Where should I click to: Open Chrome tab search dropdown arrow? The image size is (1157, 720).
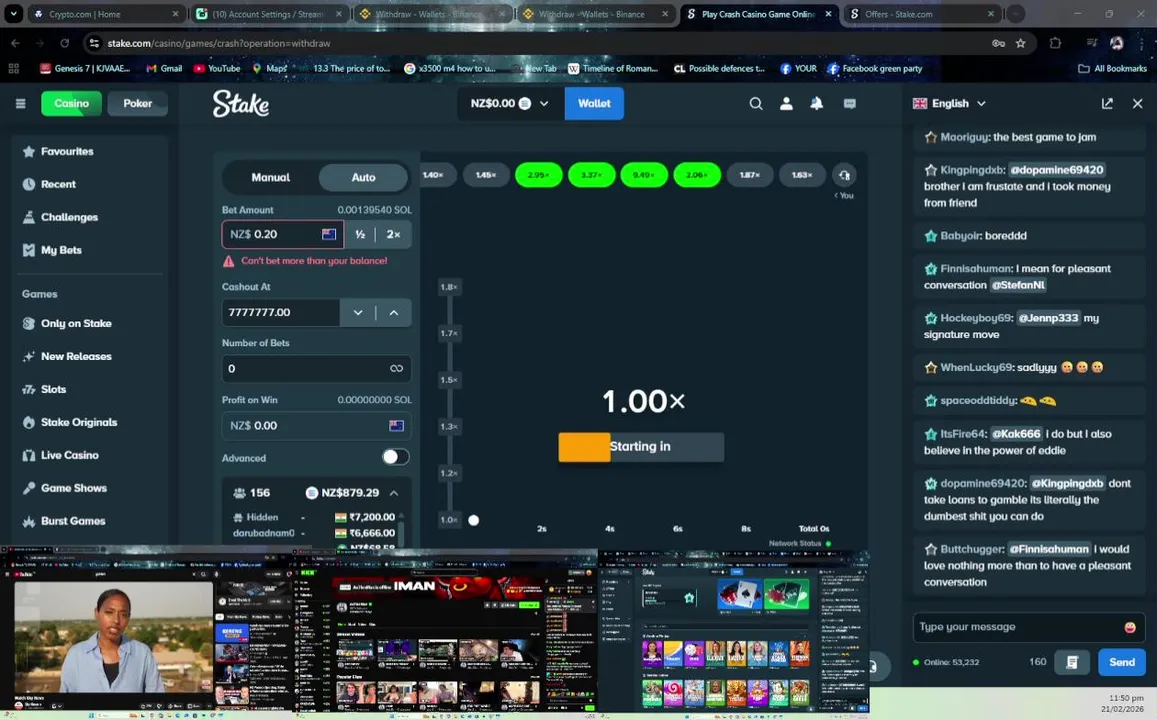point(13,13)
